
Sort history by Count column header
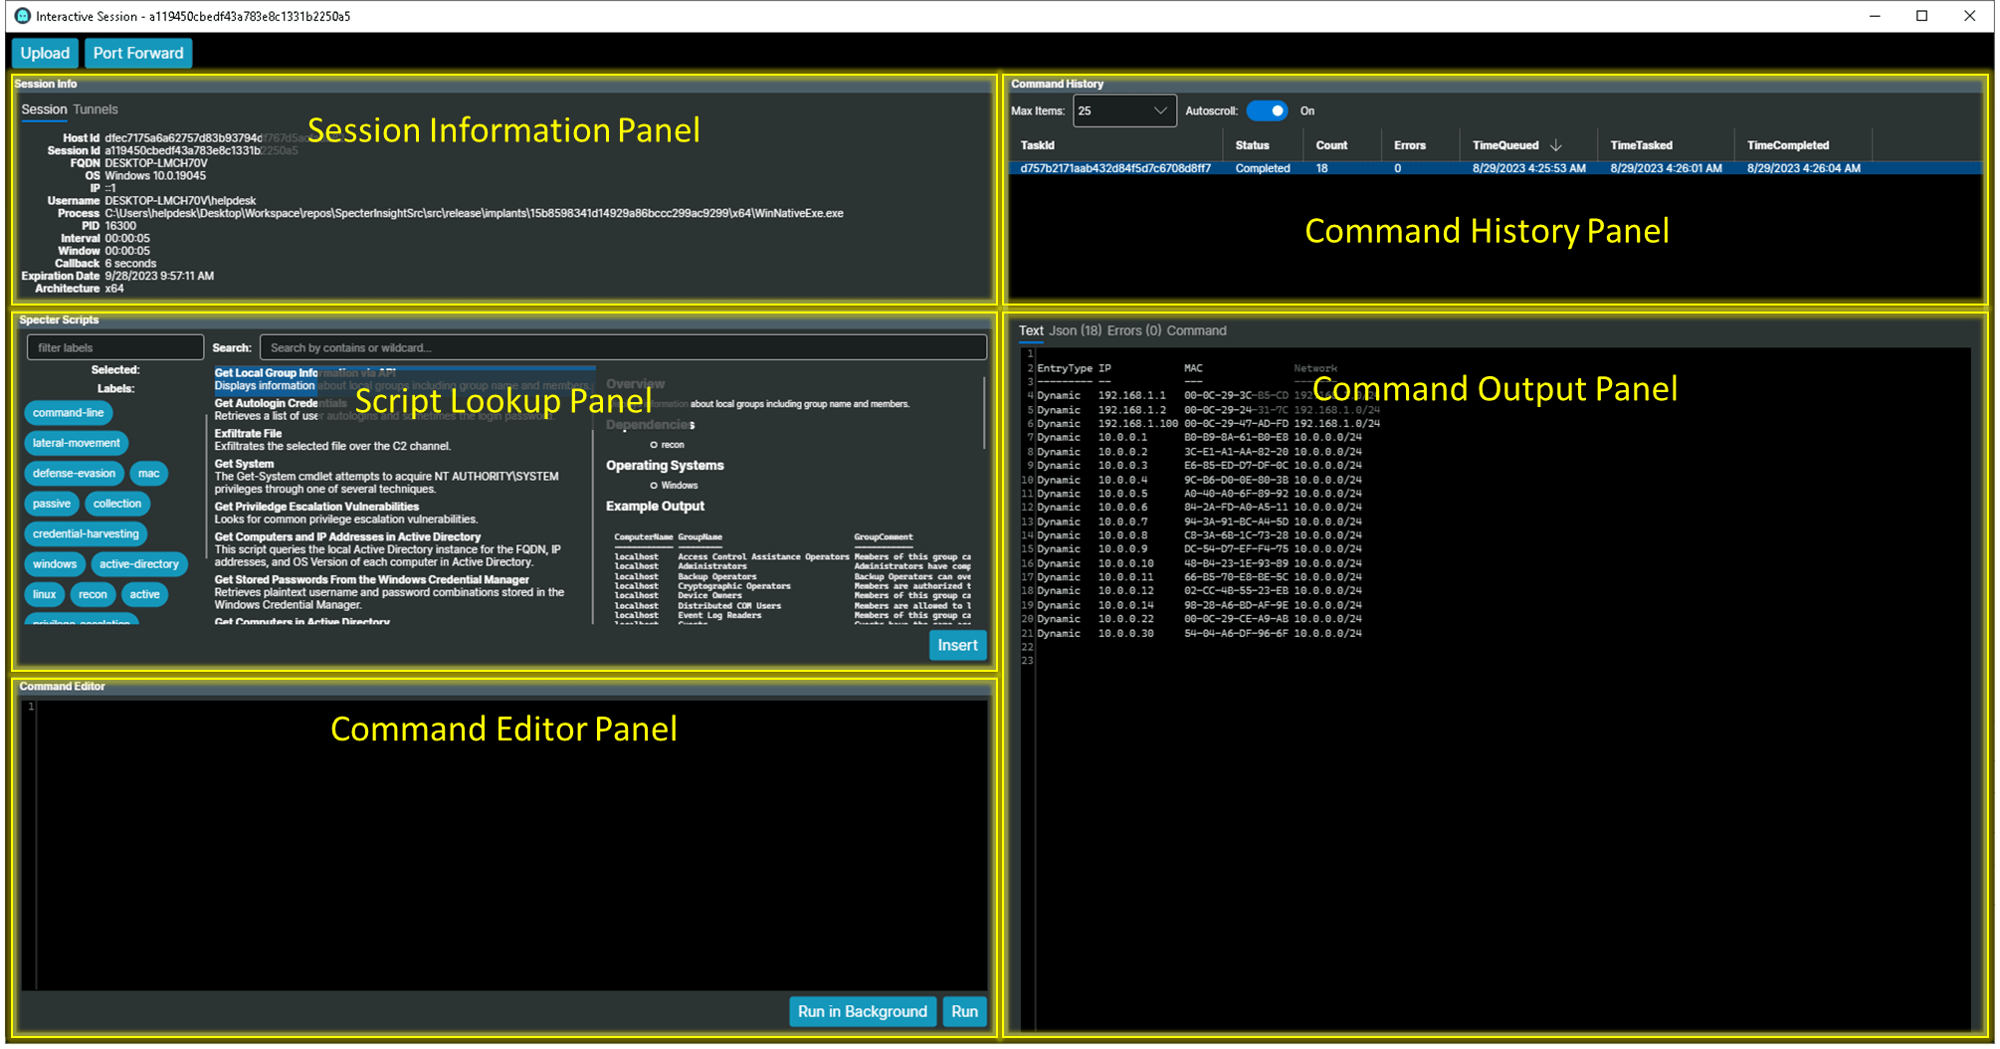click(1331, 146)
